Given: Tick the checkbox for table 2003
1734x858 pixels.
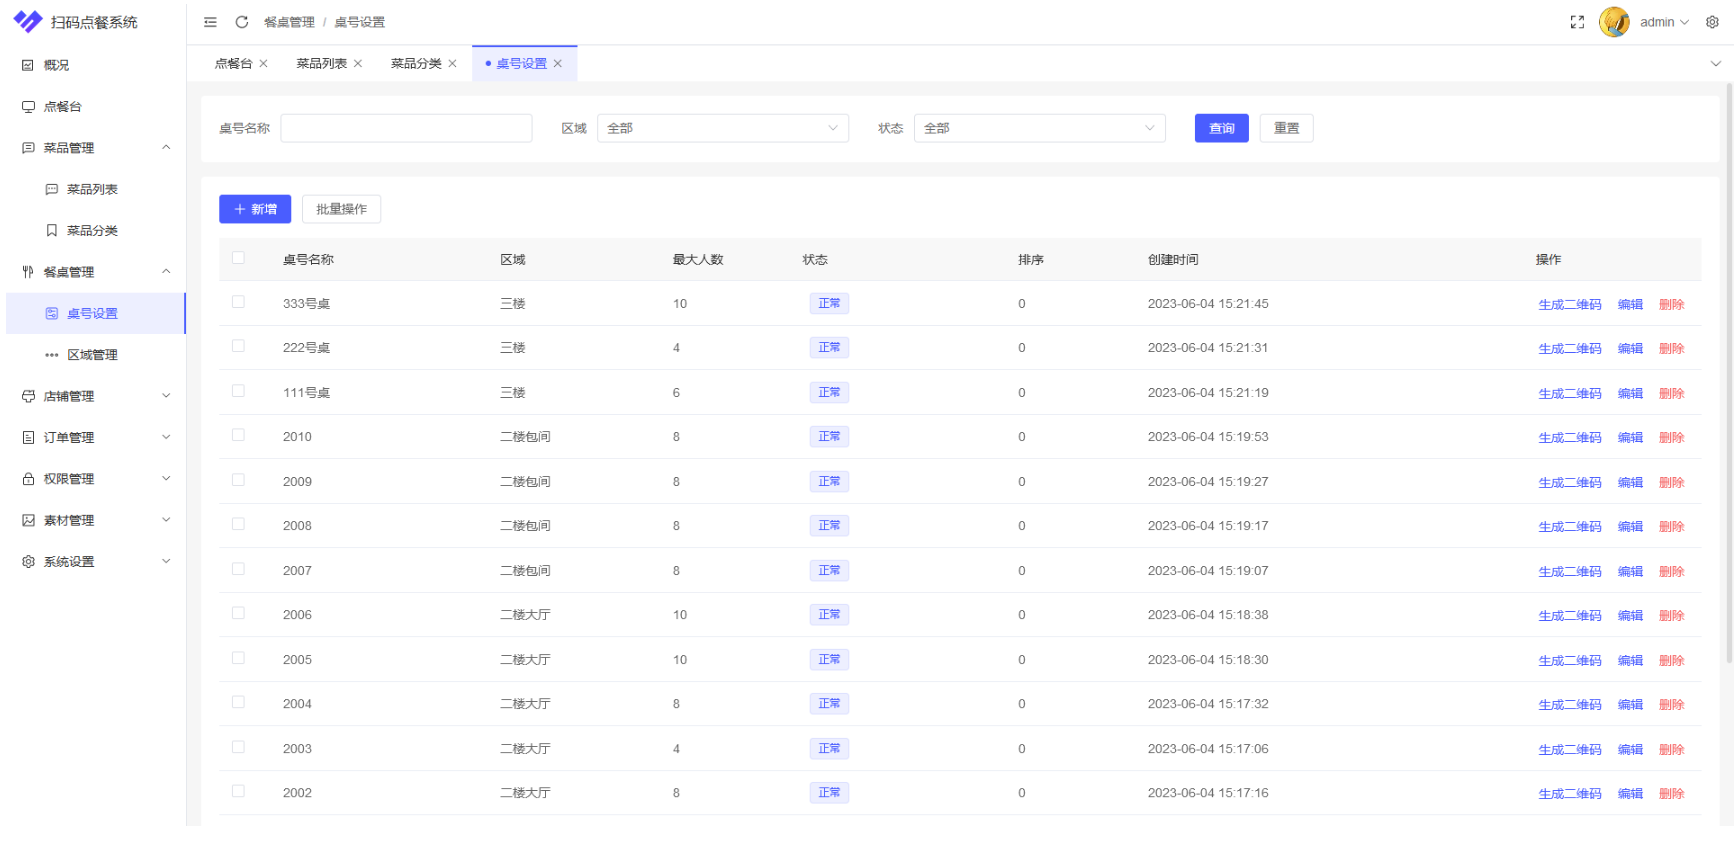Looking at the screenshot, I should pos(238,747).
